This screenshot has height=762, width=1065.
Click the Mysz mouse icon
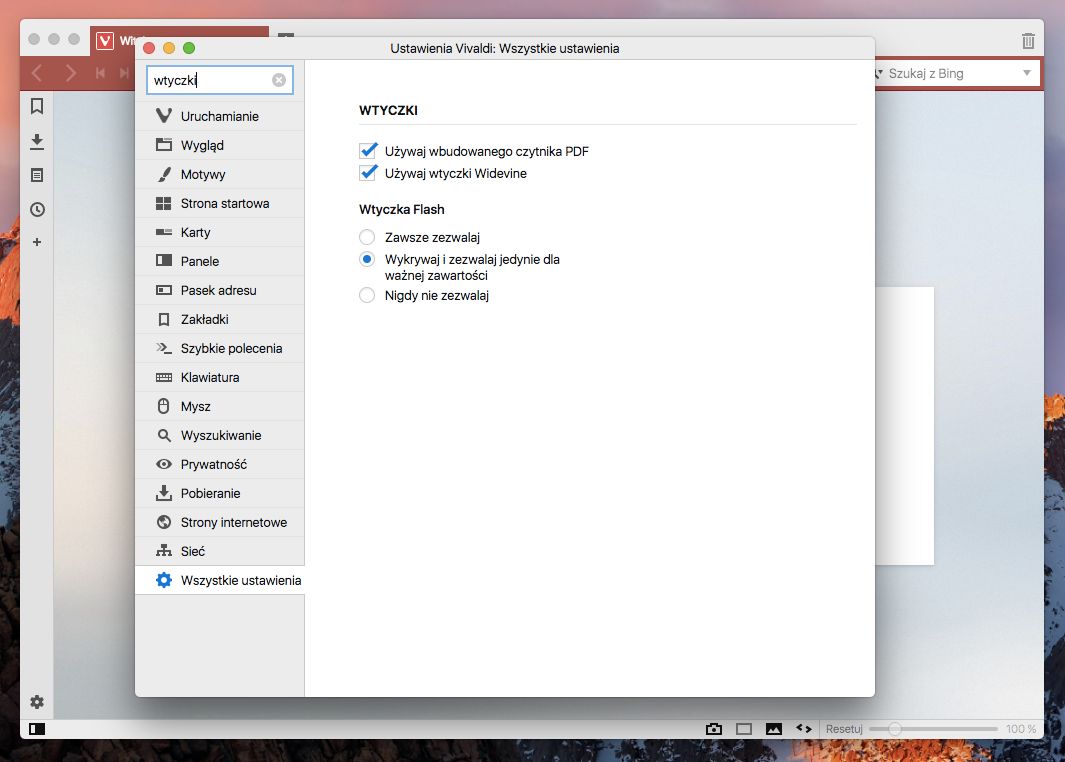coord(164,406)
